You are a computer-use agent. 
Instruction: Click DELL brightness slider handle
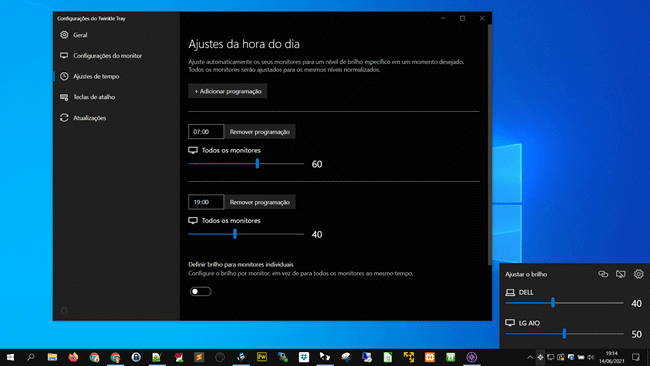click(553, 303)
